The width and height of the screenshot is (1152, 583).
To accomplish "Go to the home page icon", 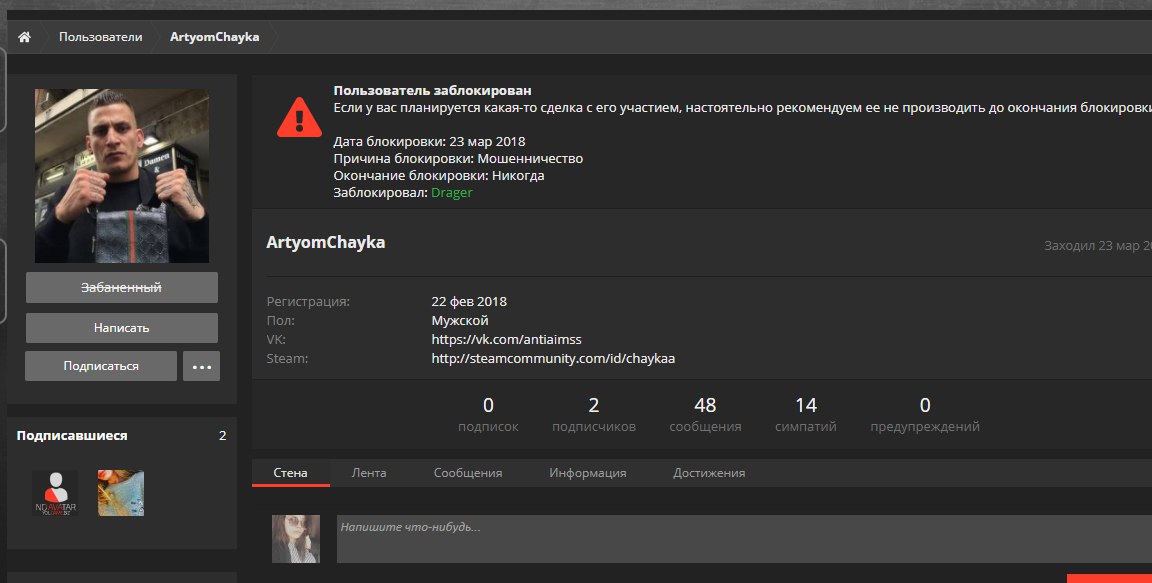I will (x=24, y=37).
